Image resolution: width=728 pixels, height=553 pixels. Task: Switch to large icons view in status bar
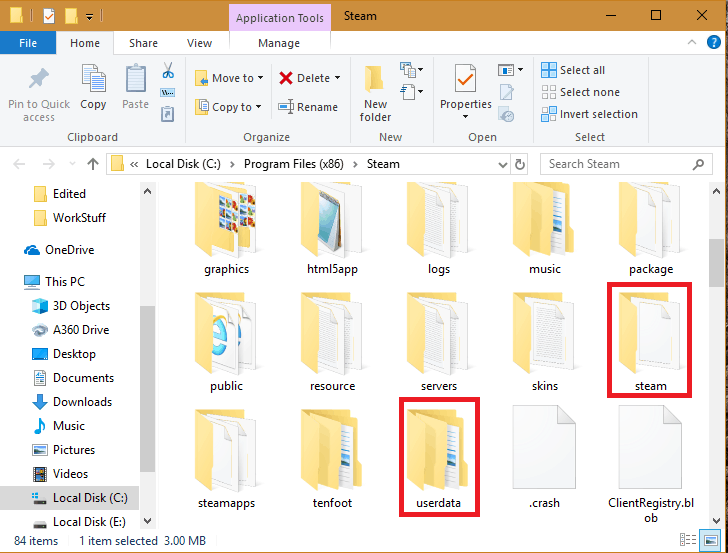pos(711,540)
